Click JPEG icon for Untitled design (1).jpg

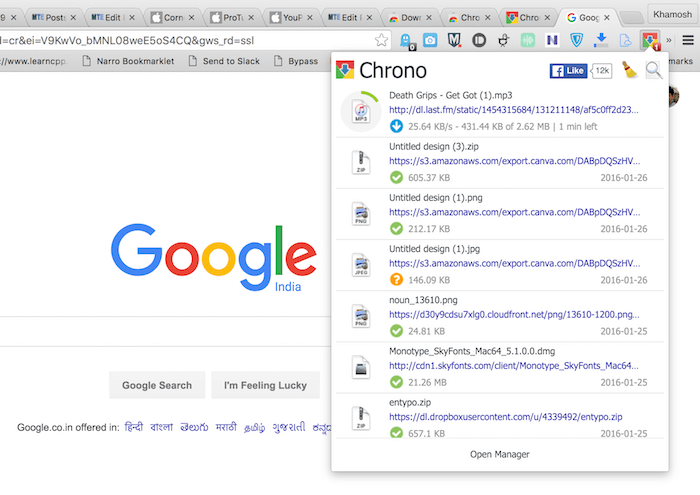tap(361, 265)
